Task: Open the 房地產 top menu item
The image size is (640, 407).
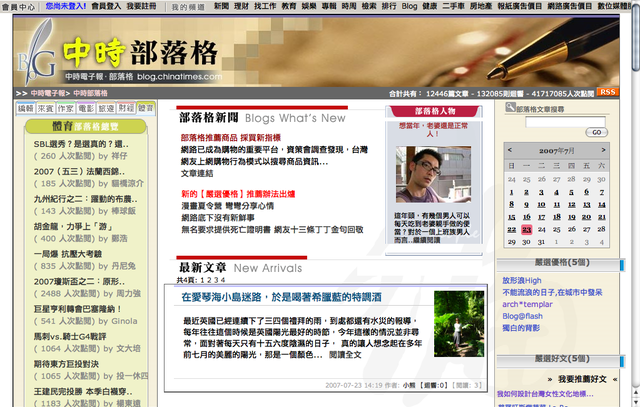Action: click(x=480, y=6)
